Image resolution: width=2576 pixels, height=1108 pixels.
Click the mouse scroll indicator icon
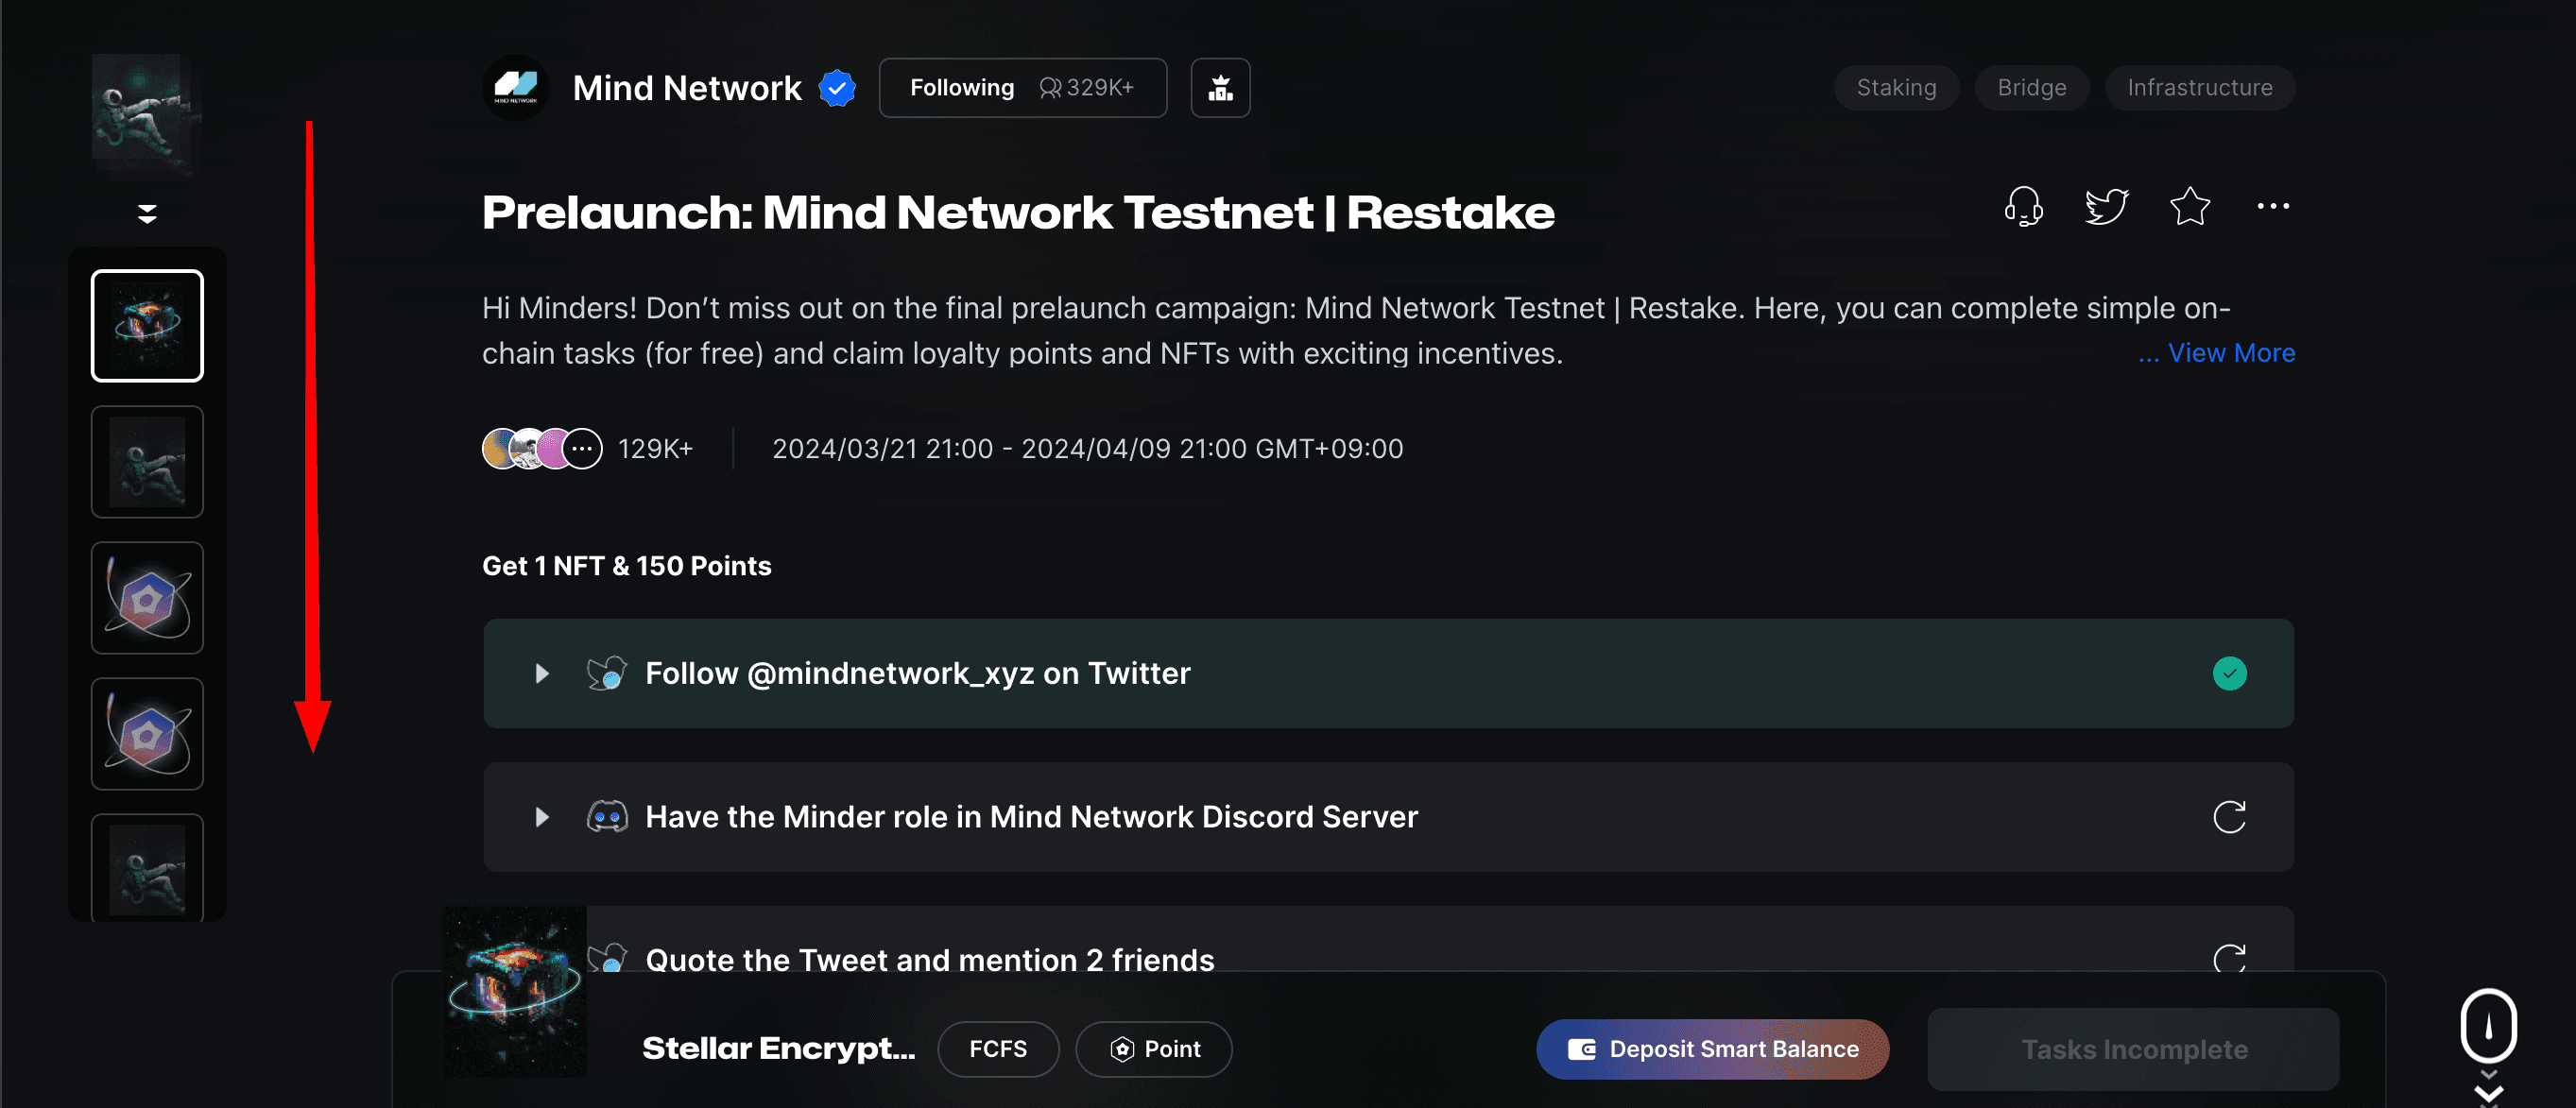(x=2488, y=1025)
